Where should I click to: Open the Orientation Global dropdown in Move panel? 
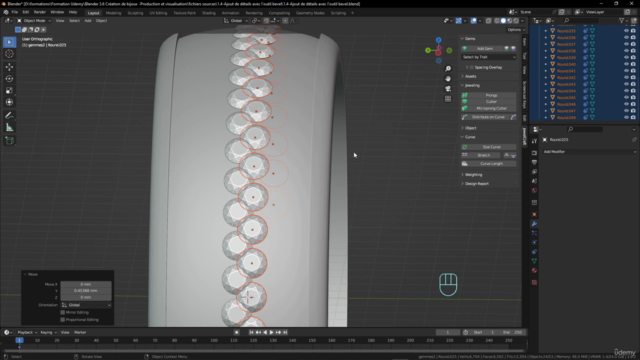pyautogui.click(x=86, y=305)
